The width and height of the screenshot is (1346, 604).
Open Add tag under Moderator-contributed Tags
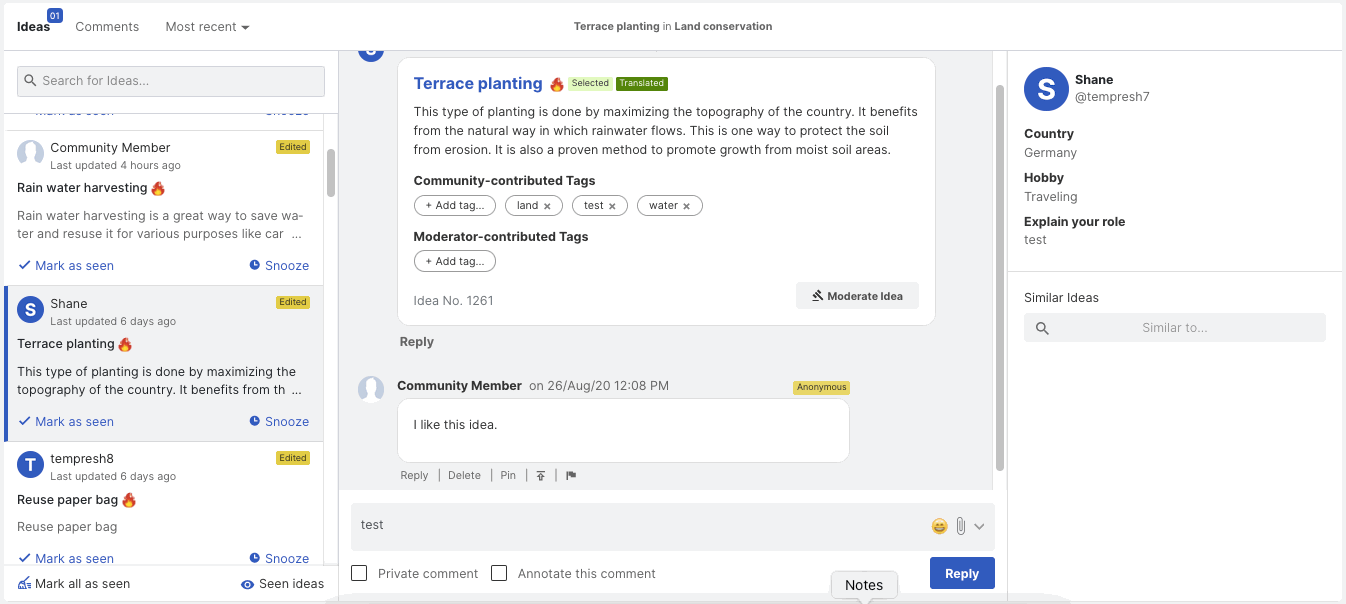coord(454,261)
